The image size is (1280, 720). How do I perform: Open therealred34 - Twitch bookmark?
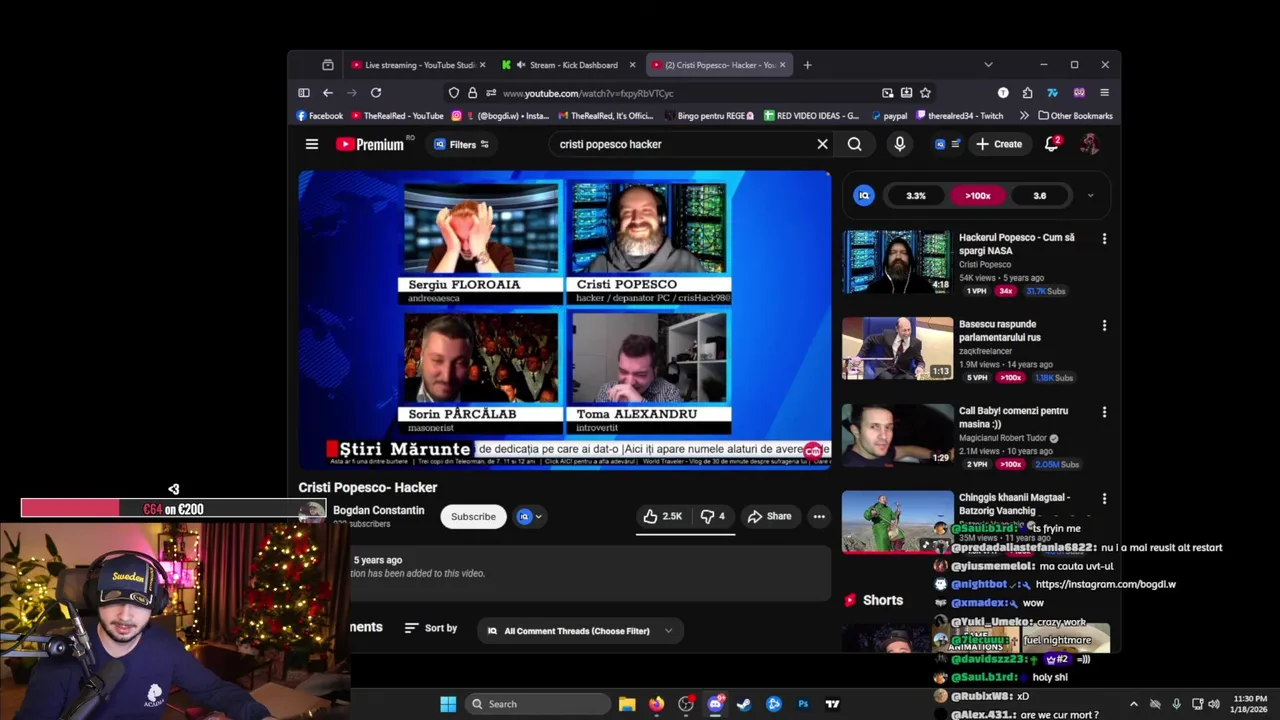click(x=958, y=116)
